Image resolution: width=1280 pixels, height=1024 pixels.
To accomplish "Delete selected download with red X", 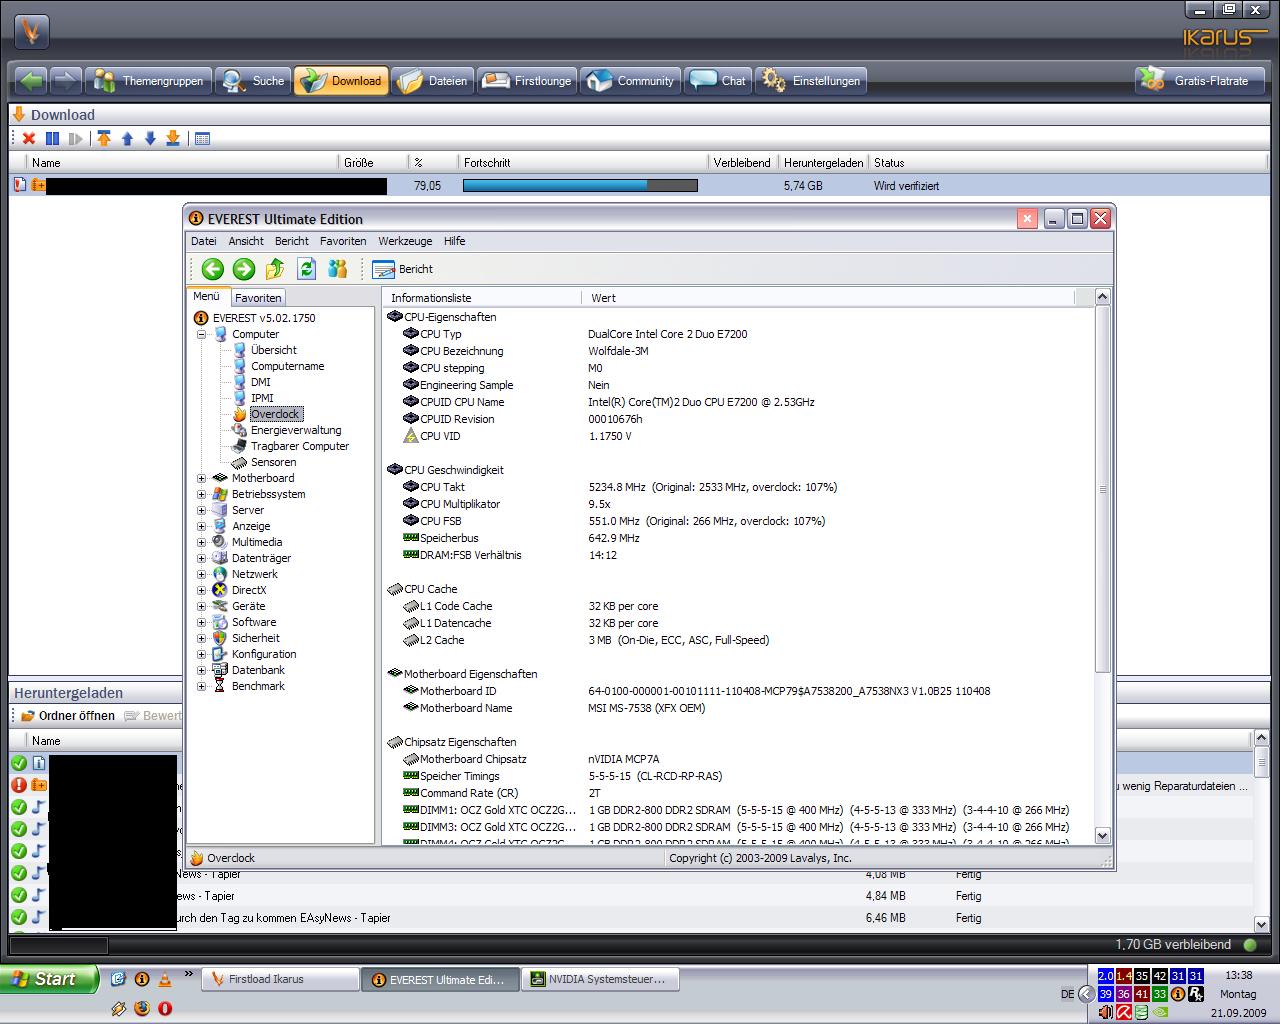I will click(29, 139).
